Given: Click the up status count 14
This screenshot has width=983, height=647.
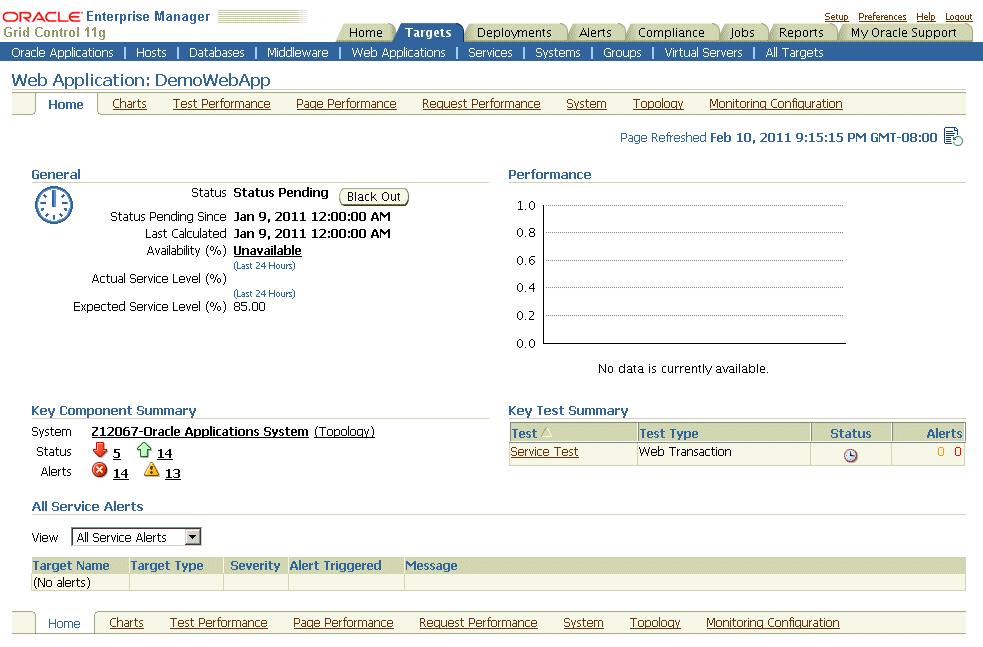Looking at the screenshot, I should pos(164,453).
